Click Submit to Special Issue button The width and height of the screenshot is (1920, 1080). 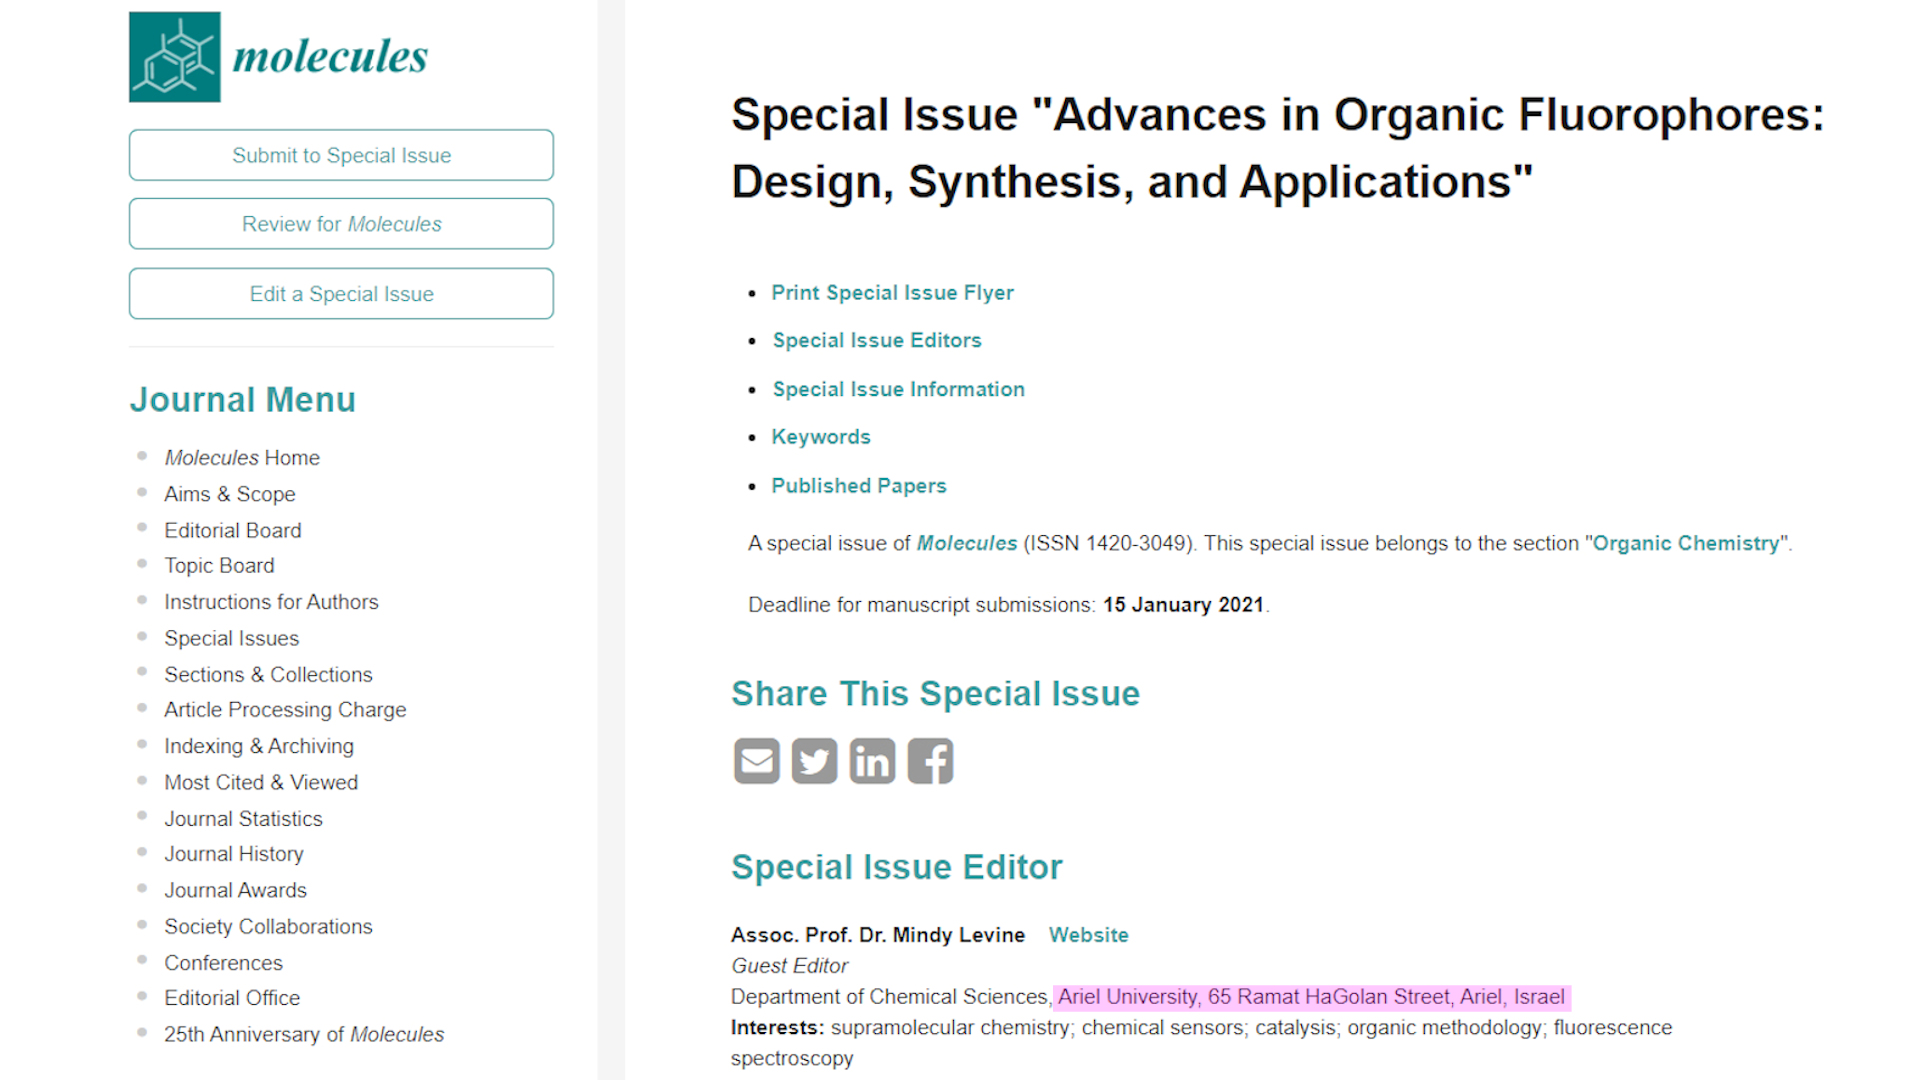click(x=341, y=155)
